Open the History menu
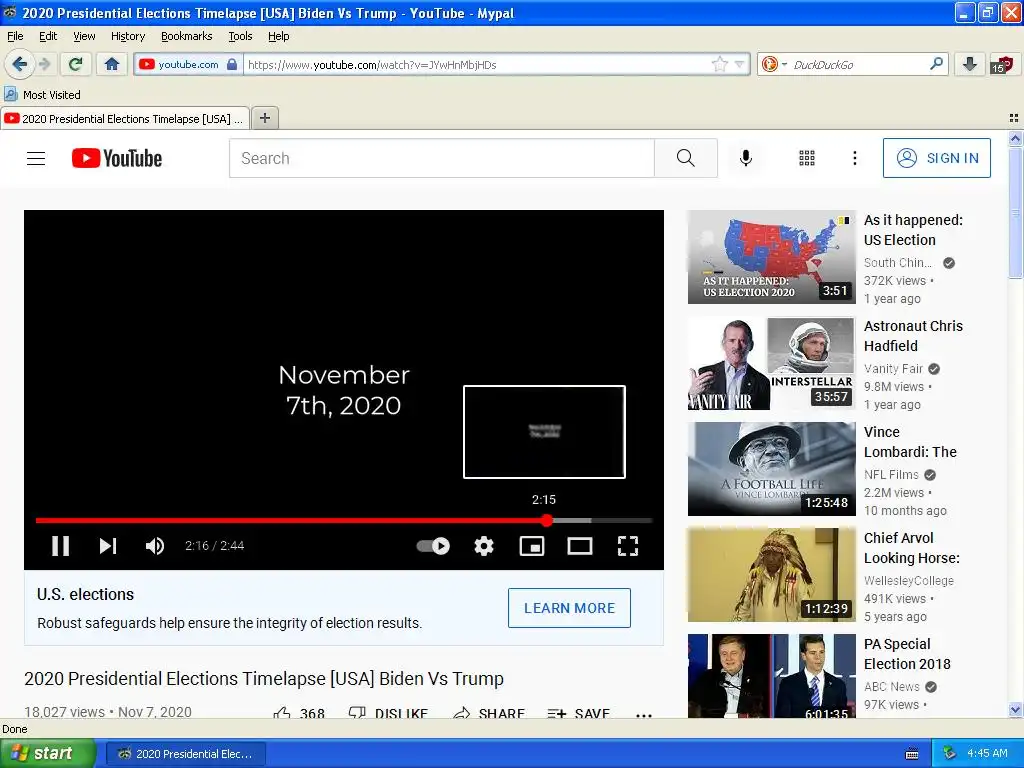This screenshot has height=768, width=1024. point(128,36)
